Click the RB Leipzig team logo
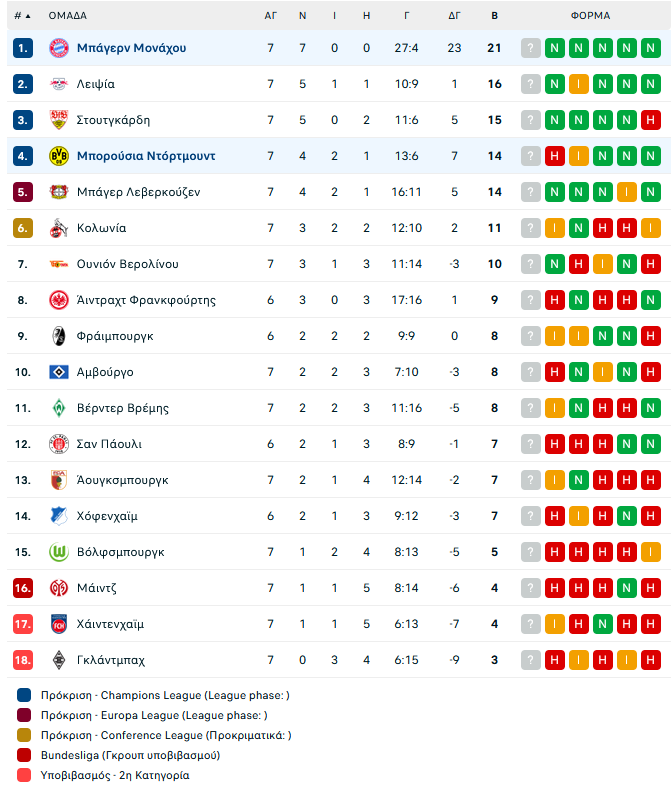 (x=57, y=84)
